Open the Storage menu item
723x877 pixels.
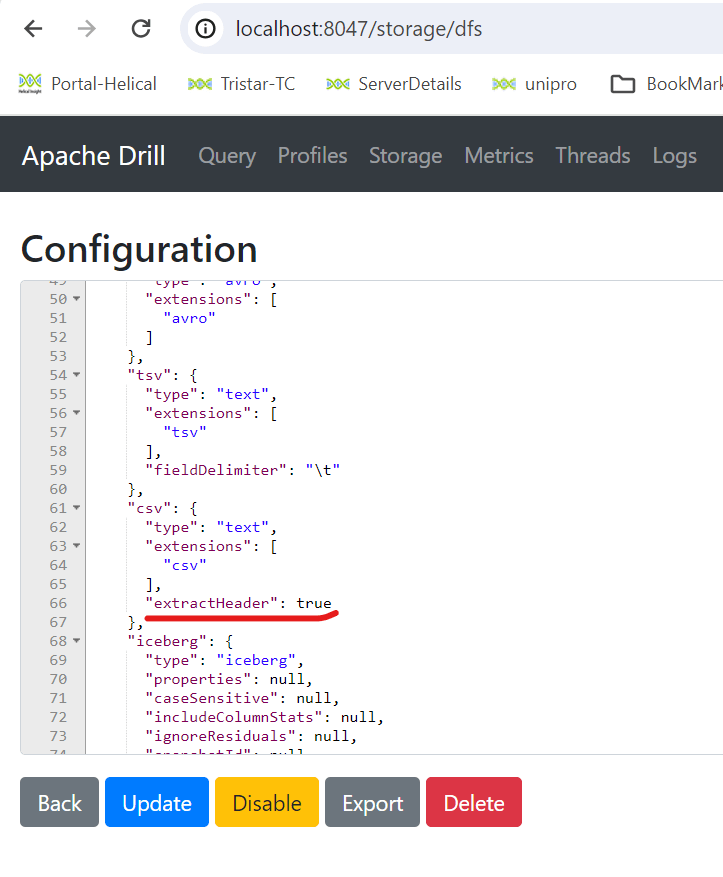(x=405, y=155)
